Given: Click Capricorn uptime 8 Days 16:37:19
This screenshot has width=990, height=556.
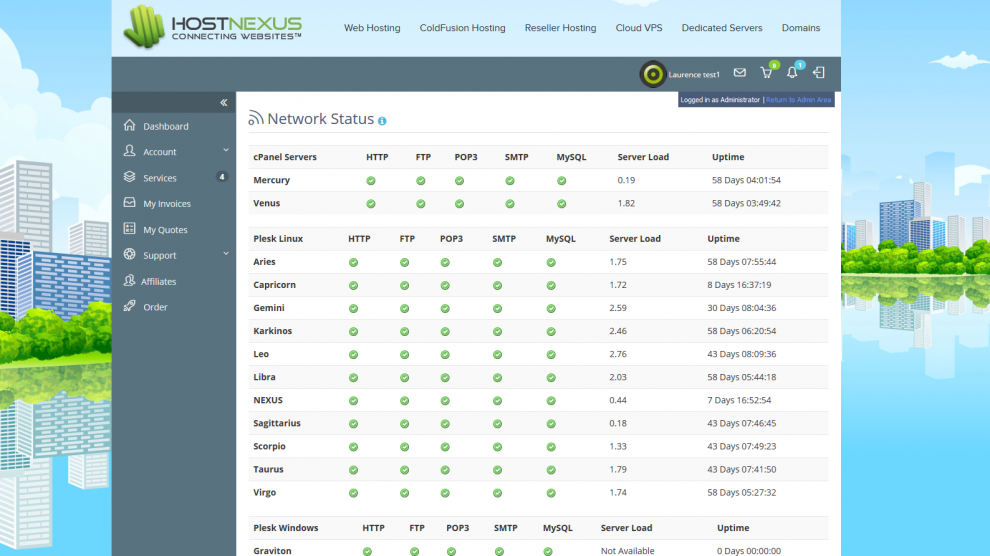Looking at the screenshot, I should 739,285.
